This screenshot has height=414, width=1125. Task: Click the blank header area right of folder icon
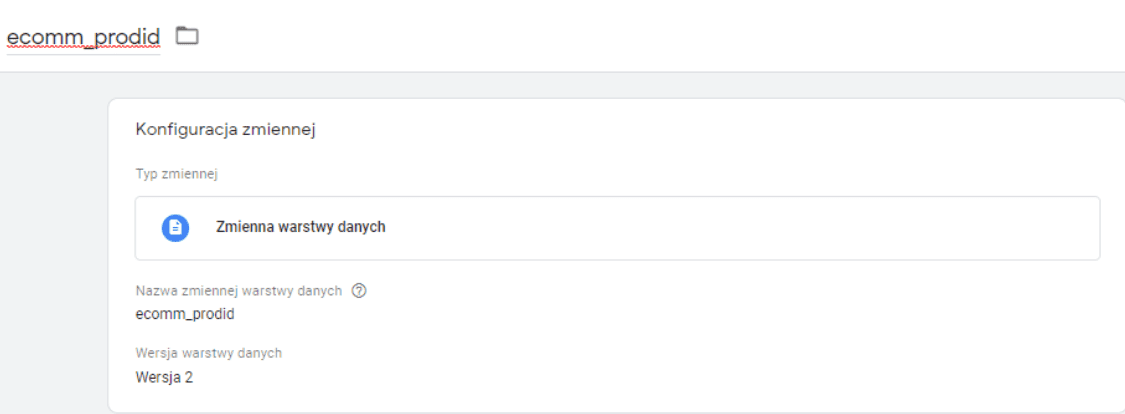[600, 36]
